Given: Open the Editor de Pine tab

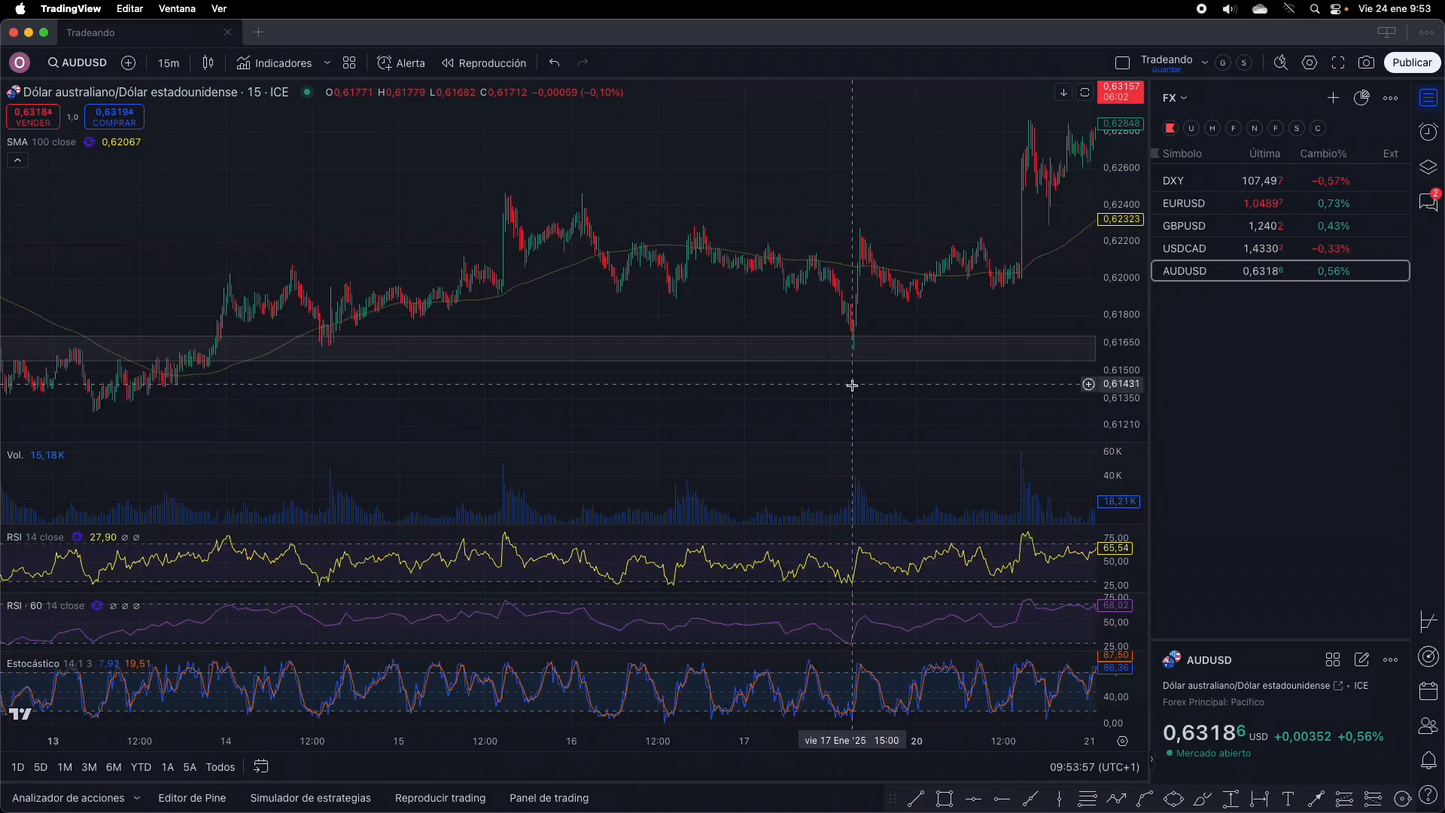Looking at the screenshot, I should point(192,798).
